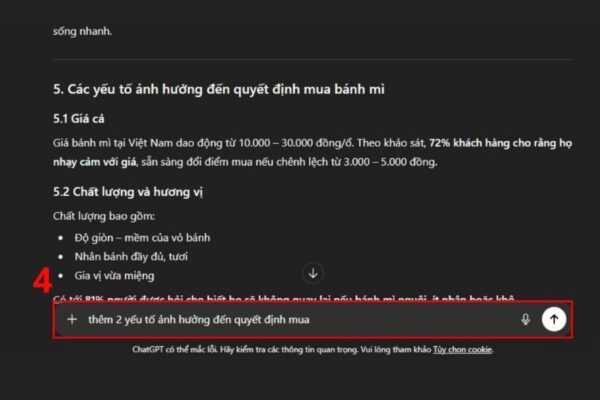Click heading "5. Các yếu tố ảnh hưởng"
Screen dimensions: 600x400
click(x=219, y=89)
